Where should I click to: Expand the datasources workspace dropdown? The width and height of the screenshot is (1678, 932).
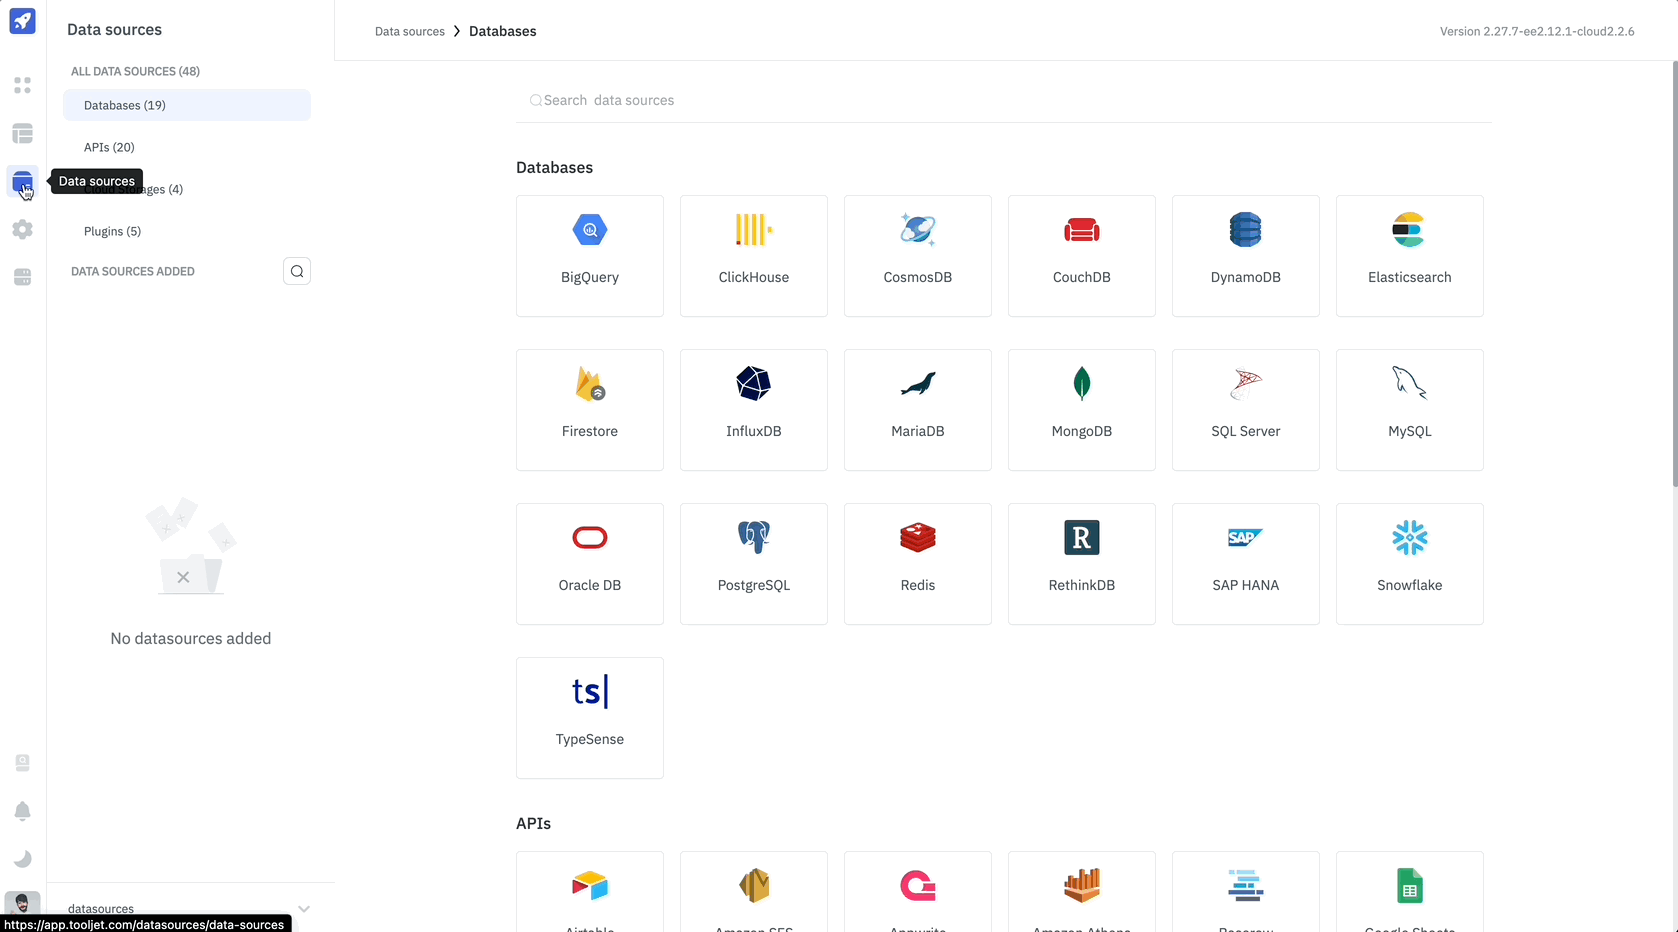pyautogui.click(x=304, y=908)
